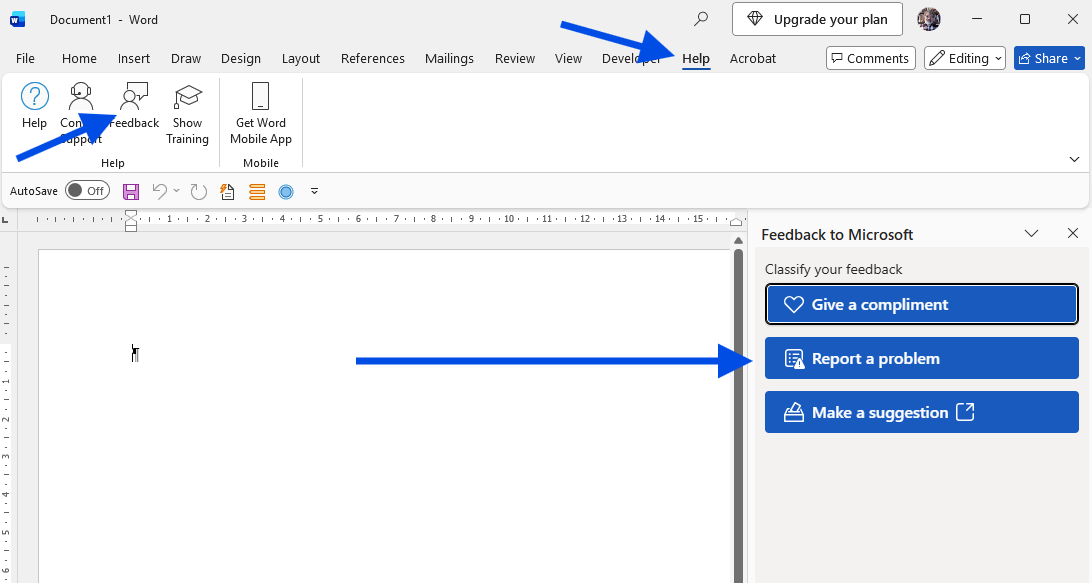Click the vertical document scrollbar

[x=738, y=415]
